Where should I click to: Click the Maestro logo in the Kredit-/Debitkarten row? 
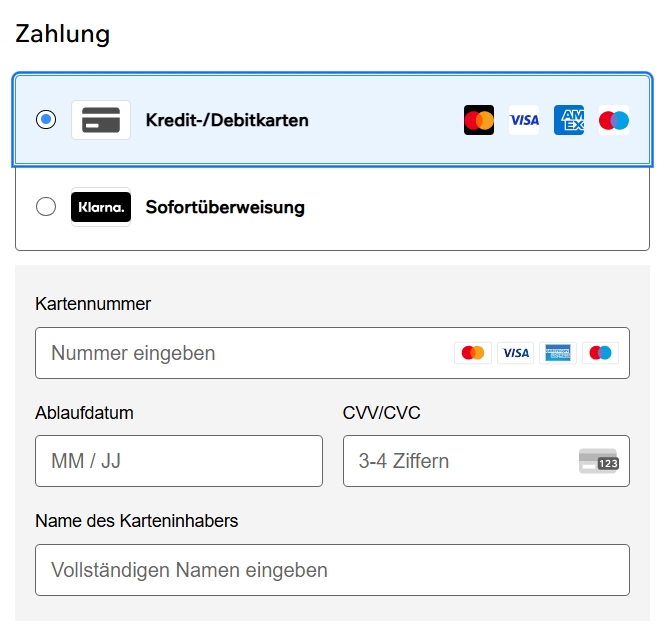click(x=614, y=120)
